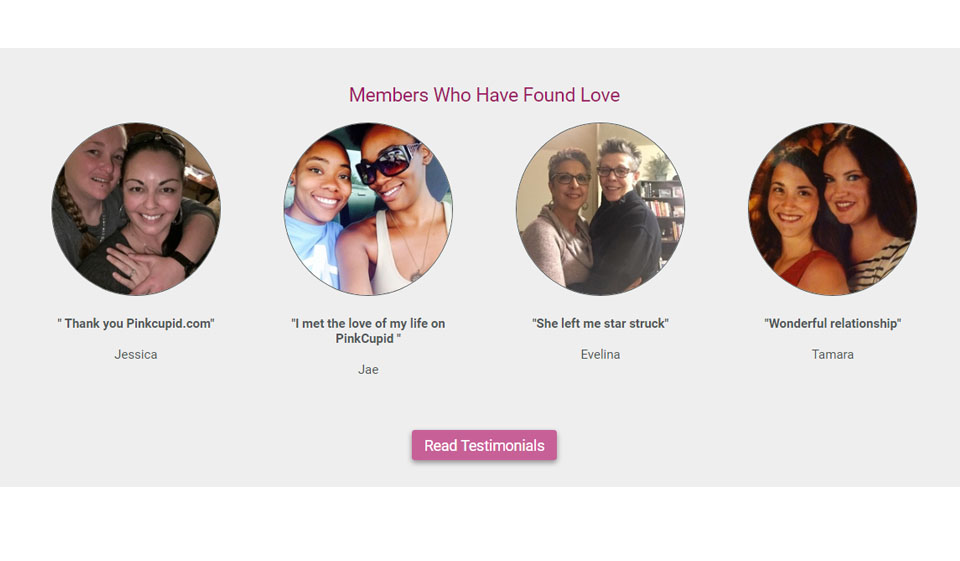Click the name Jessica under the quote

point(136,354)
